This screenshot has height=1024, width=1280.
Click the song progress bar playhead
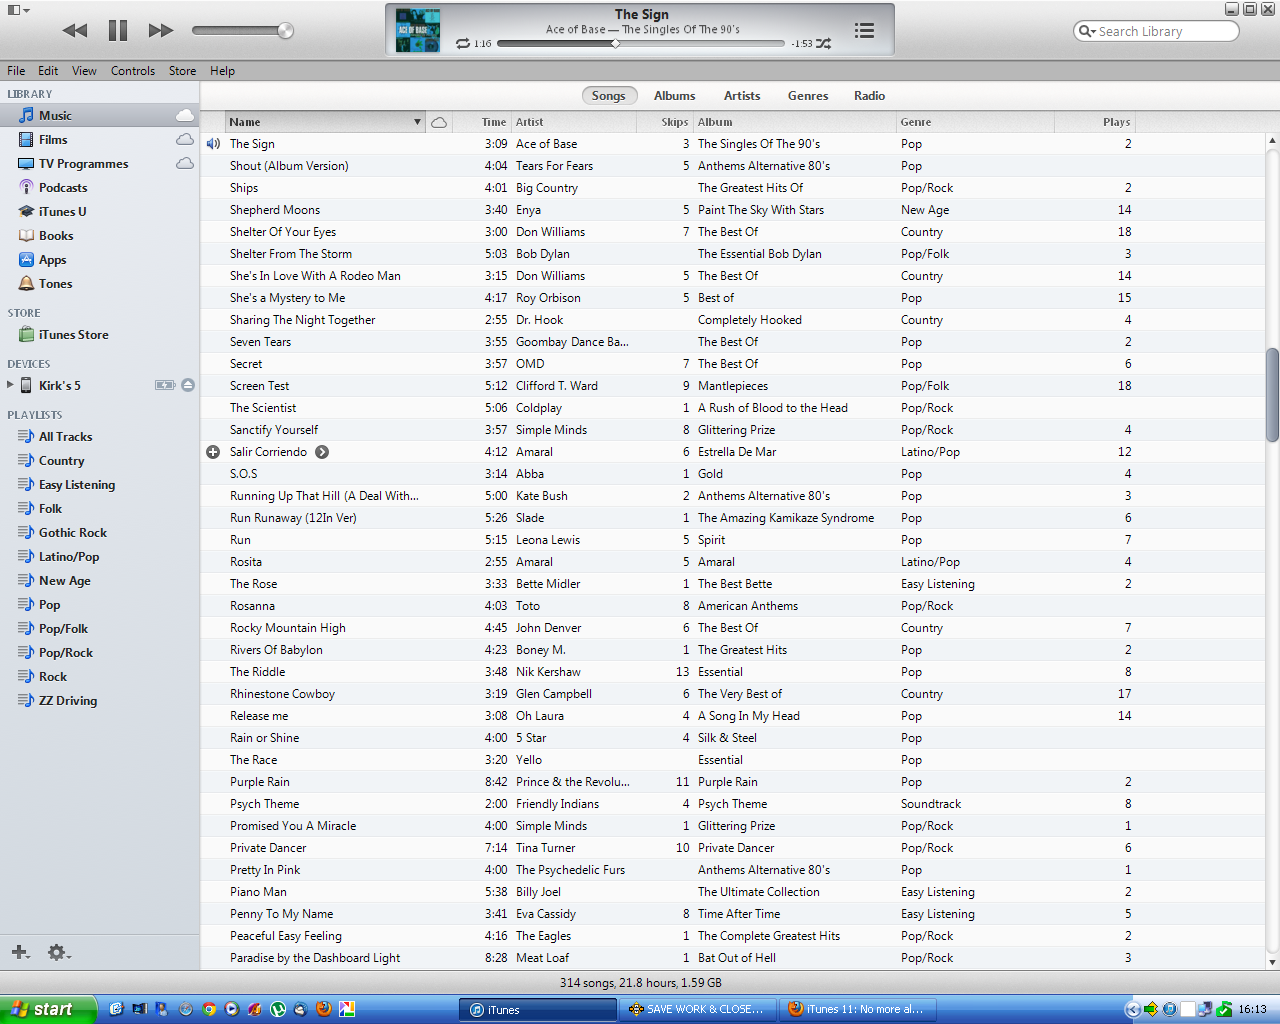[615, 44]
